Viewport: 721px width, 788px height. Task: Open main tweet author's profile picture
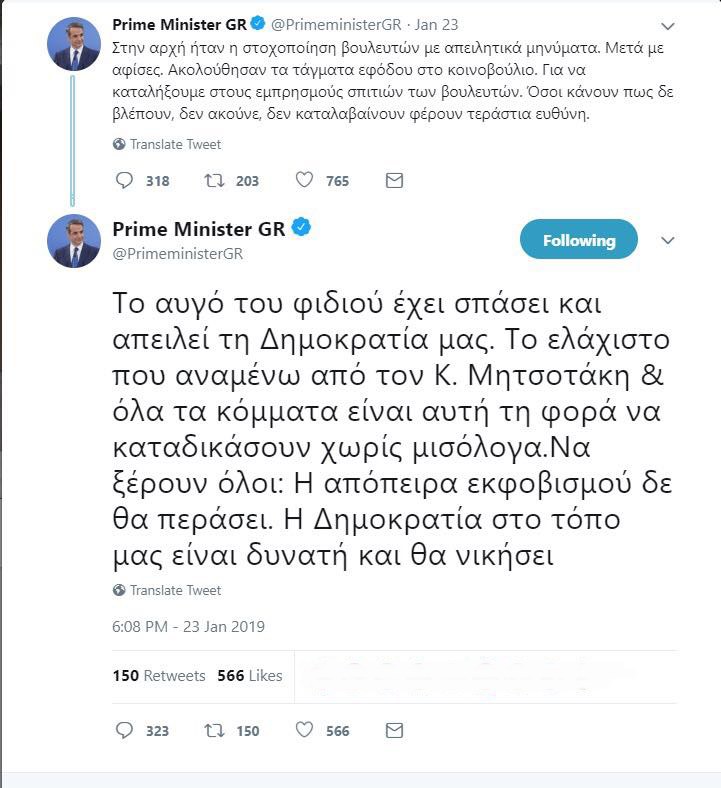[75, 241]
